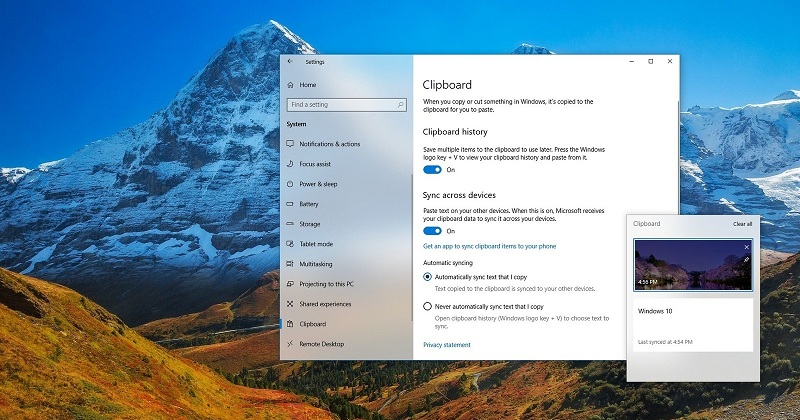Turn off Sync across devices toggle
The width and height of the screenshot is (800, 420).
click(x=432, y=231)
